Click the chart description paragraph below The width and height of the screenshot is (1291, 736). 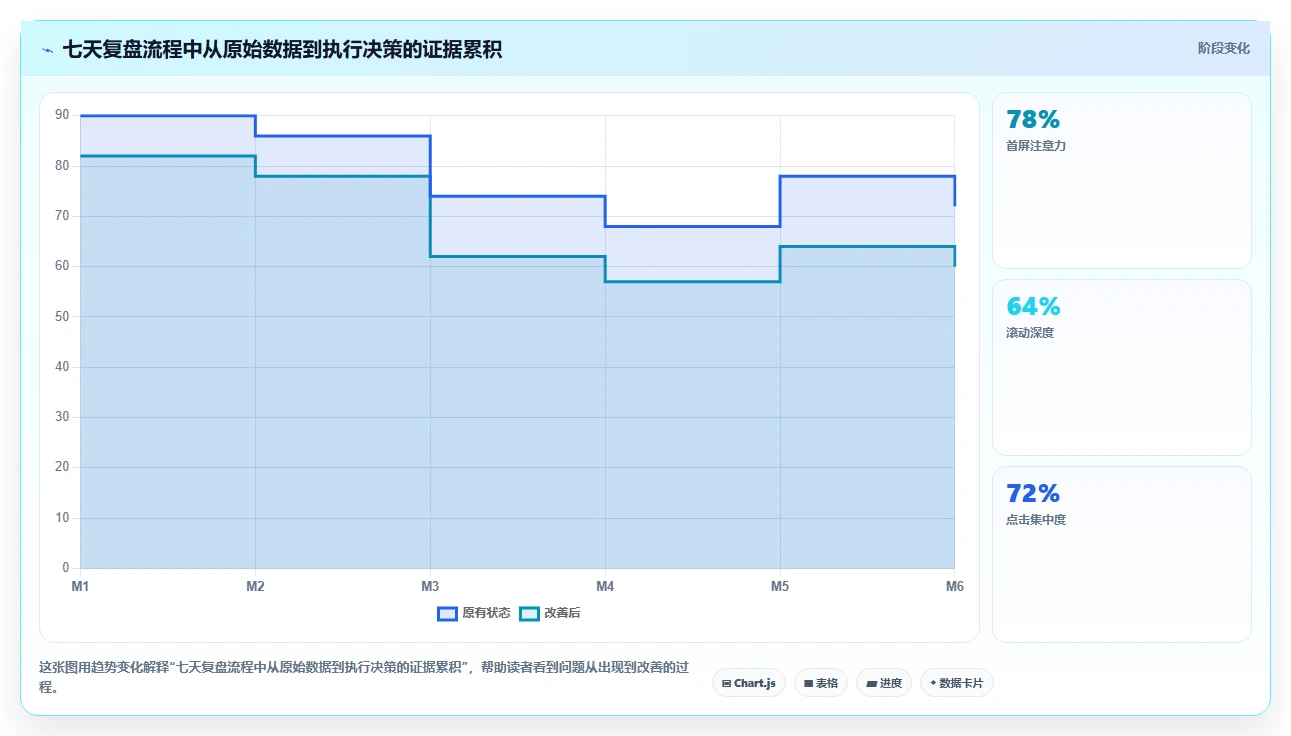point(365,677)
